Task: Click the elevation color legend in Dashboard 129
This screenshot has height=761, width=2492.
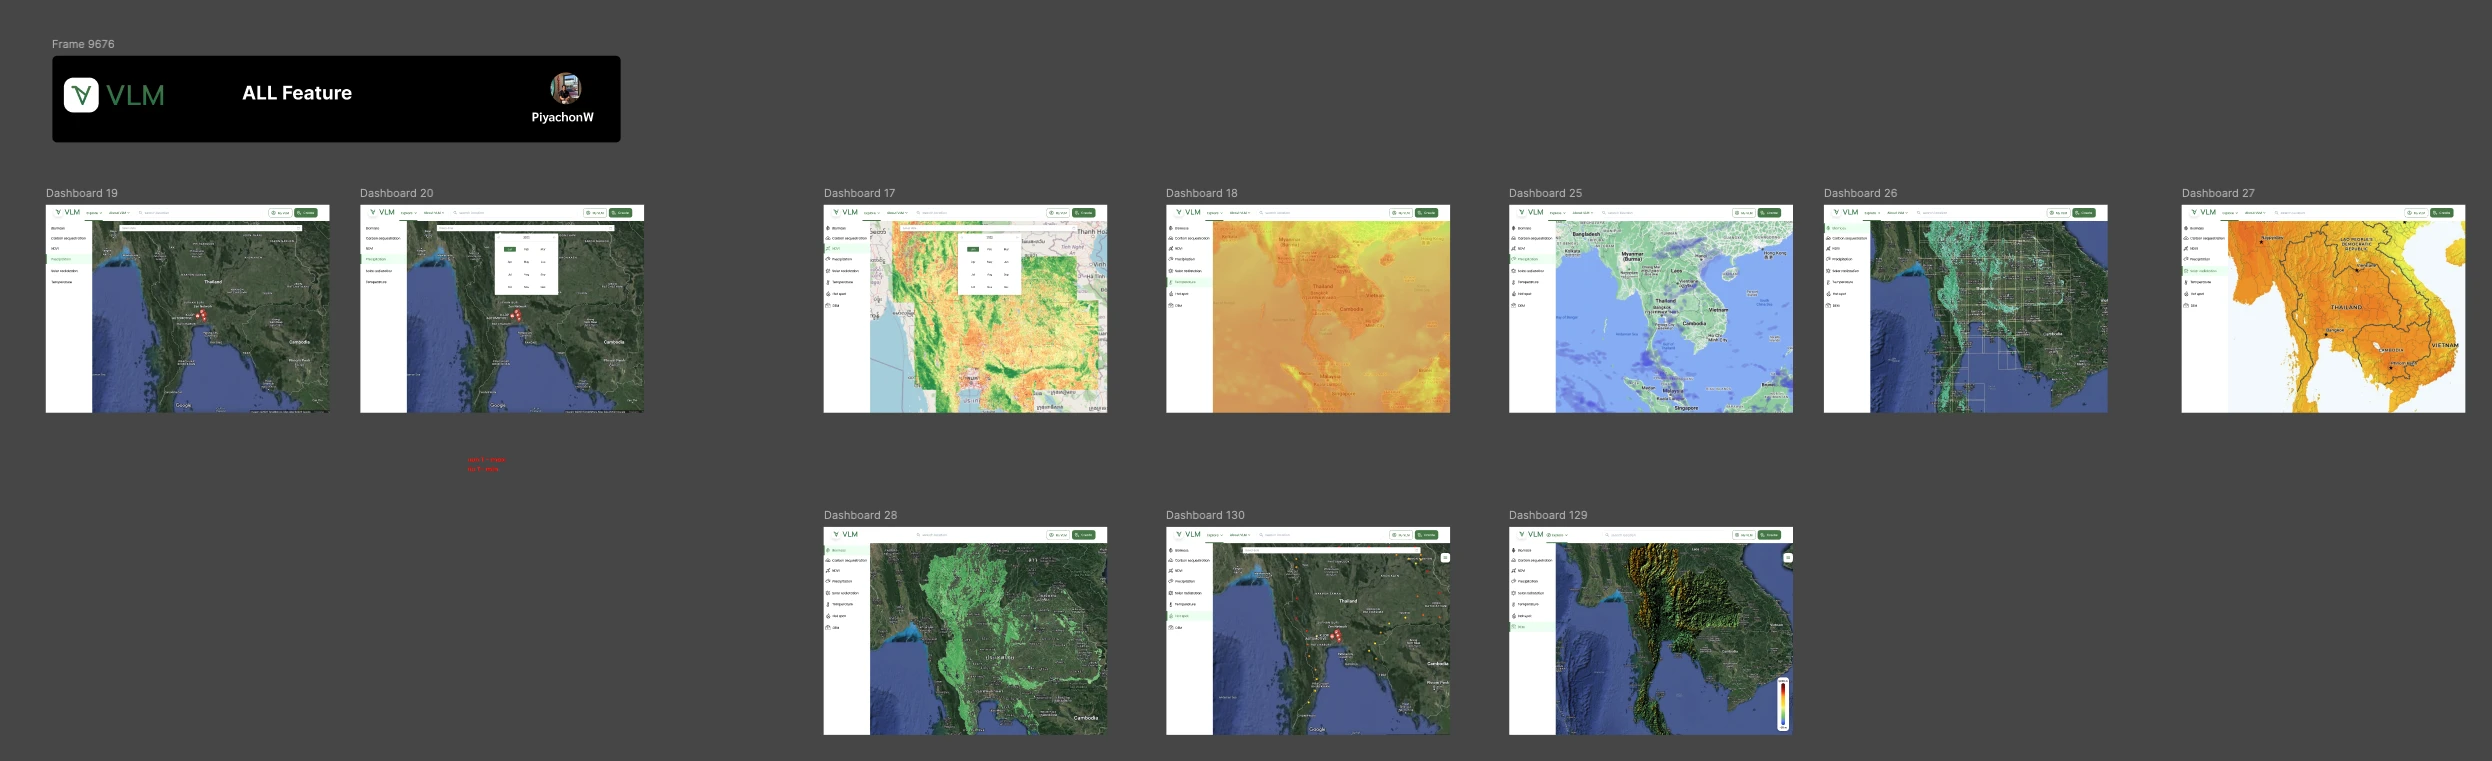Action: point(1782,704)
